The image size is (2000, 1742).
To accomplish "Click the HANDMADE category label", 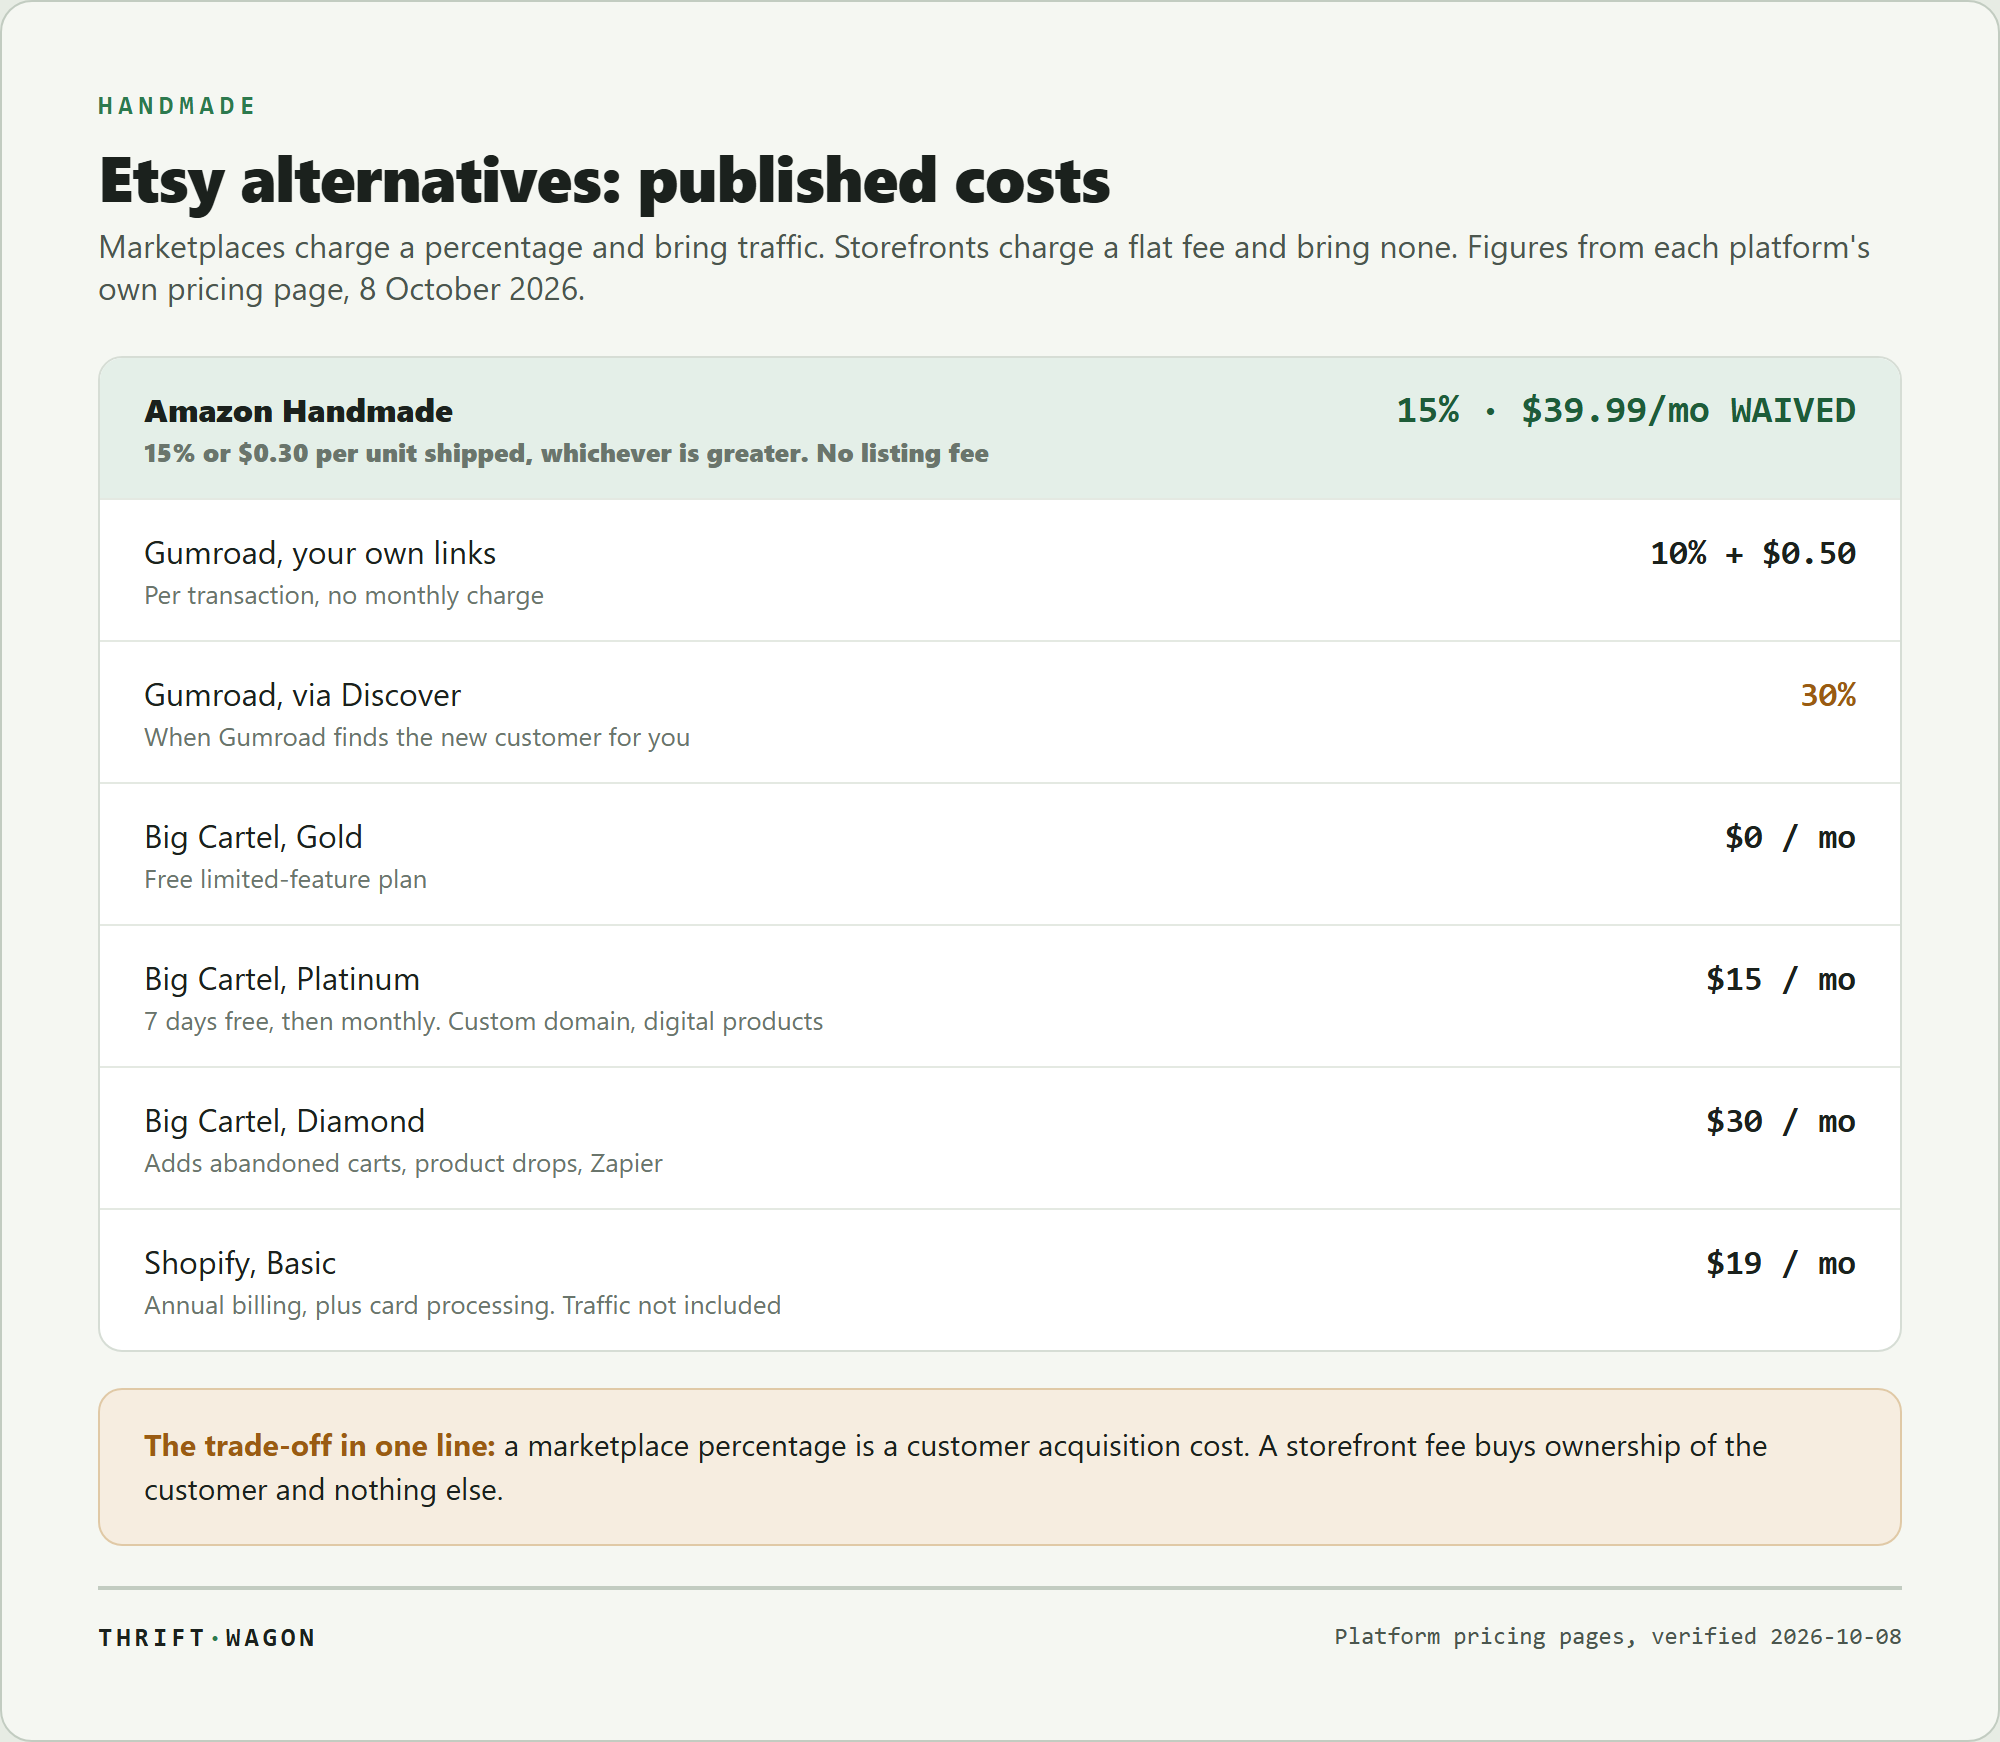I will [176, 106].
